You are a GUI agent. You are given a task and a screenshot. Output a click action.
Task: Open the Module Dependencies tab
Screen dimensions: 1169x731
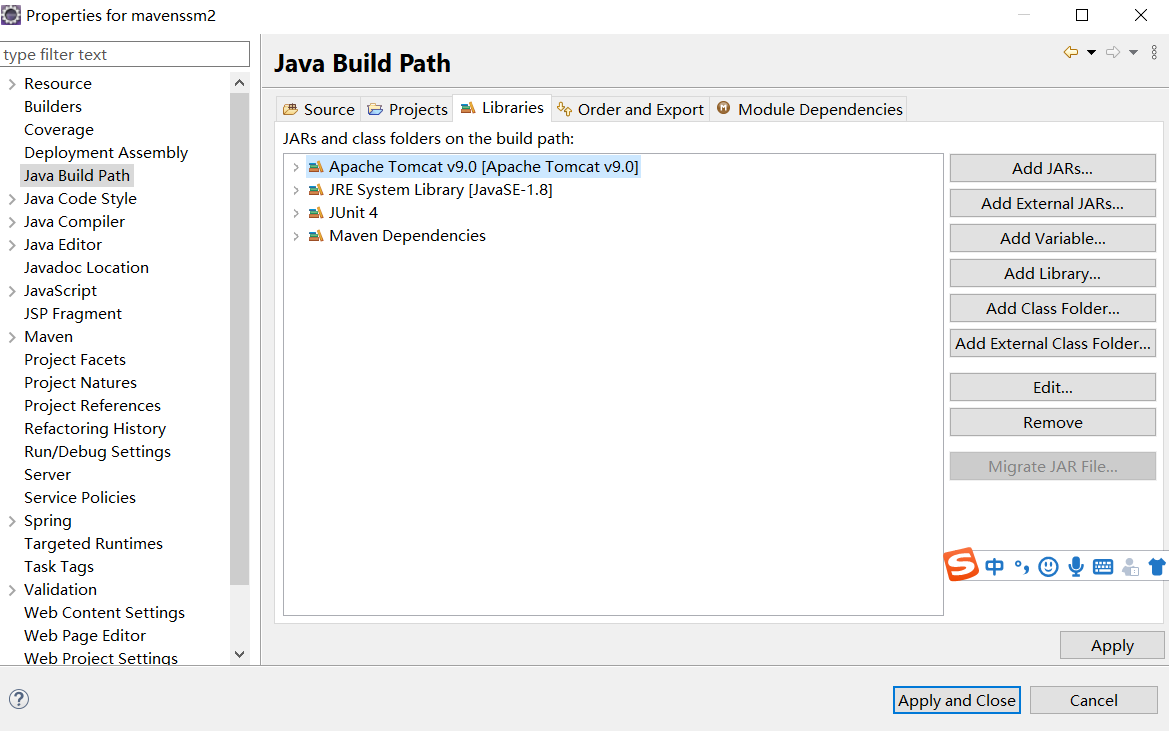pos(809,110)
